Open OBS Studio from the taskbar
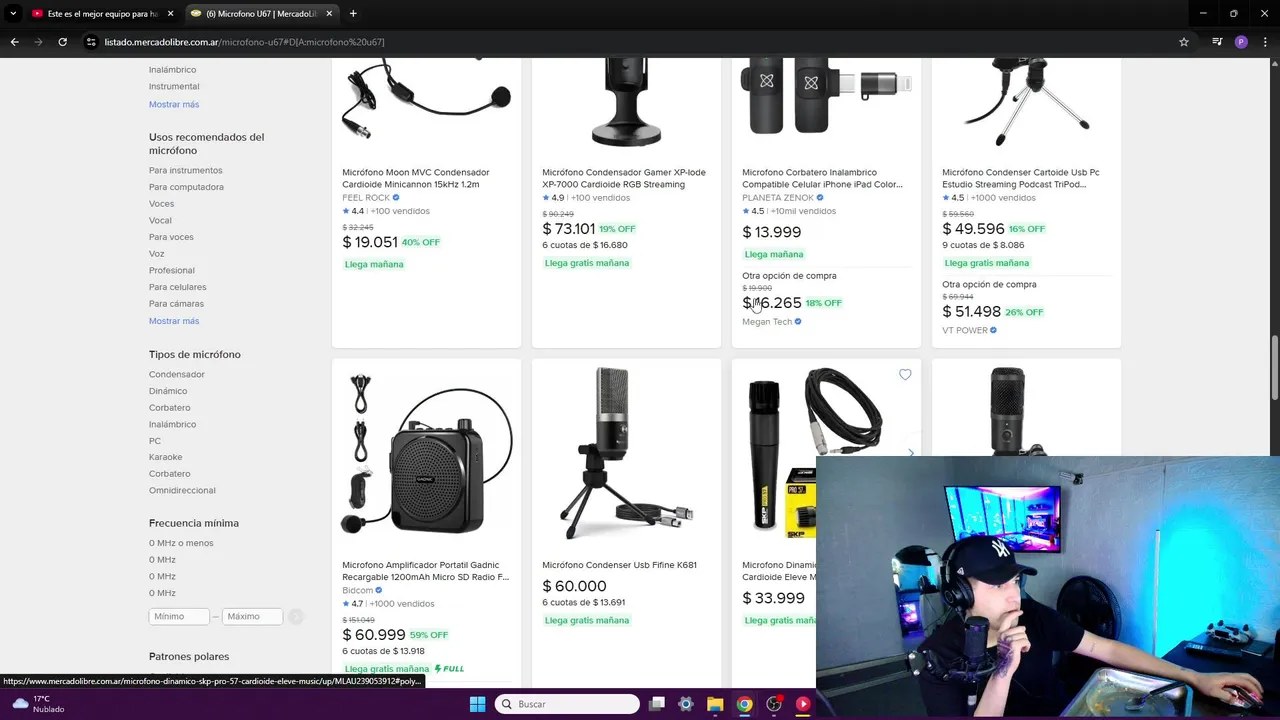Image resolution: width=1280 pixels, height=720 pixels. pyautogui.click(x=773, y=704)
